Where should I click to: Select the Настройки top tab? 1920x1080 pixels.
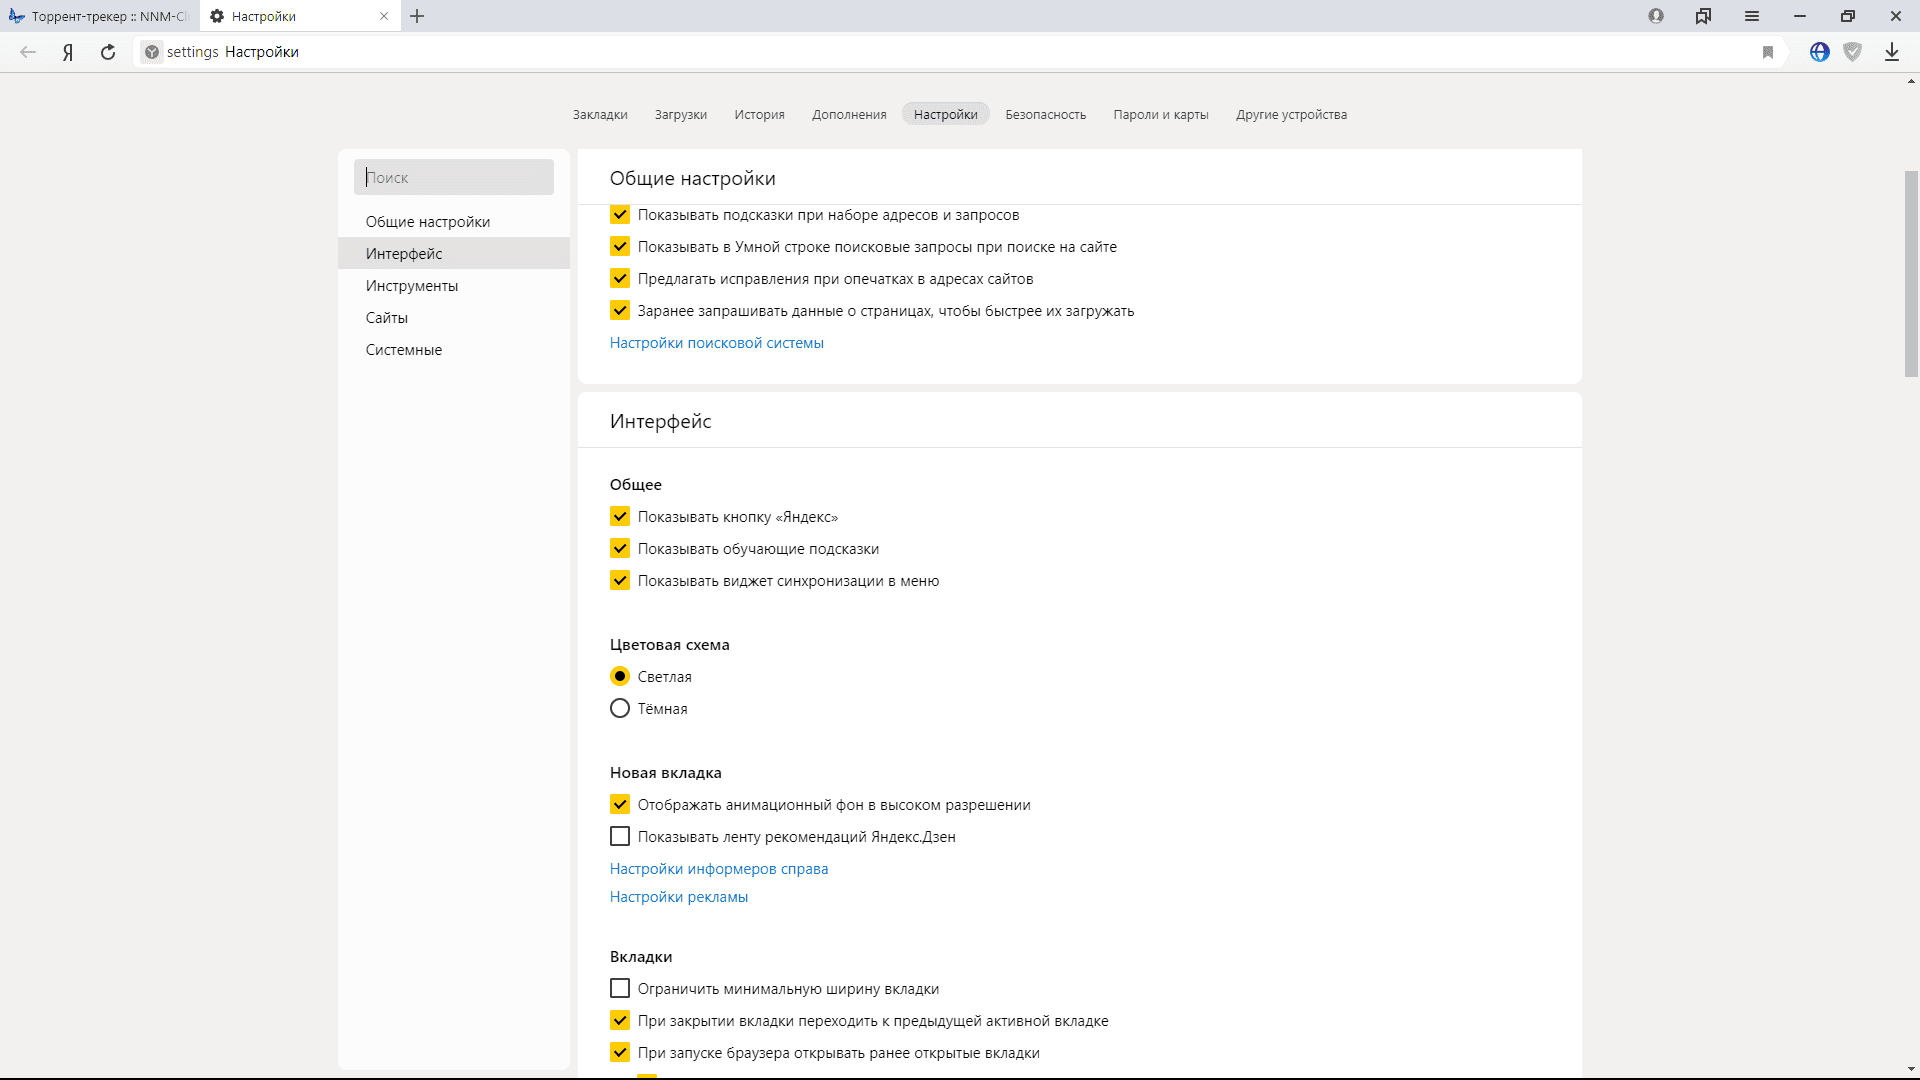(x=946, y=114)
